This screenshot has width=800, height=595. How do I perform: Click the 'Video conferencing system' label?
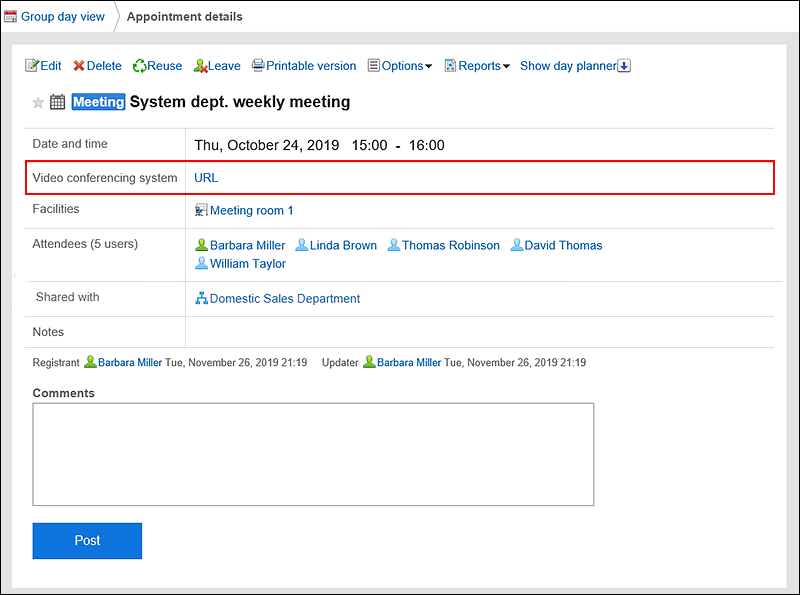[x=105, y=178]
